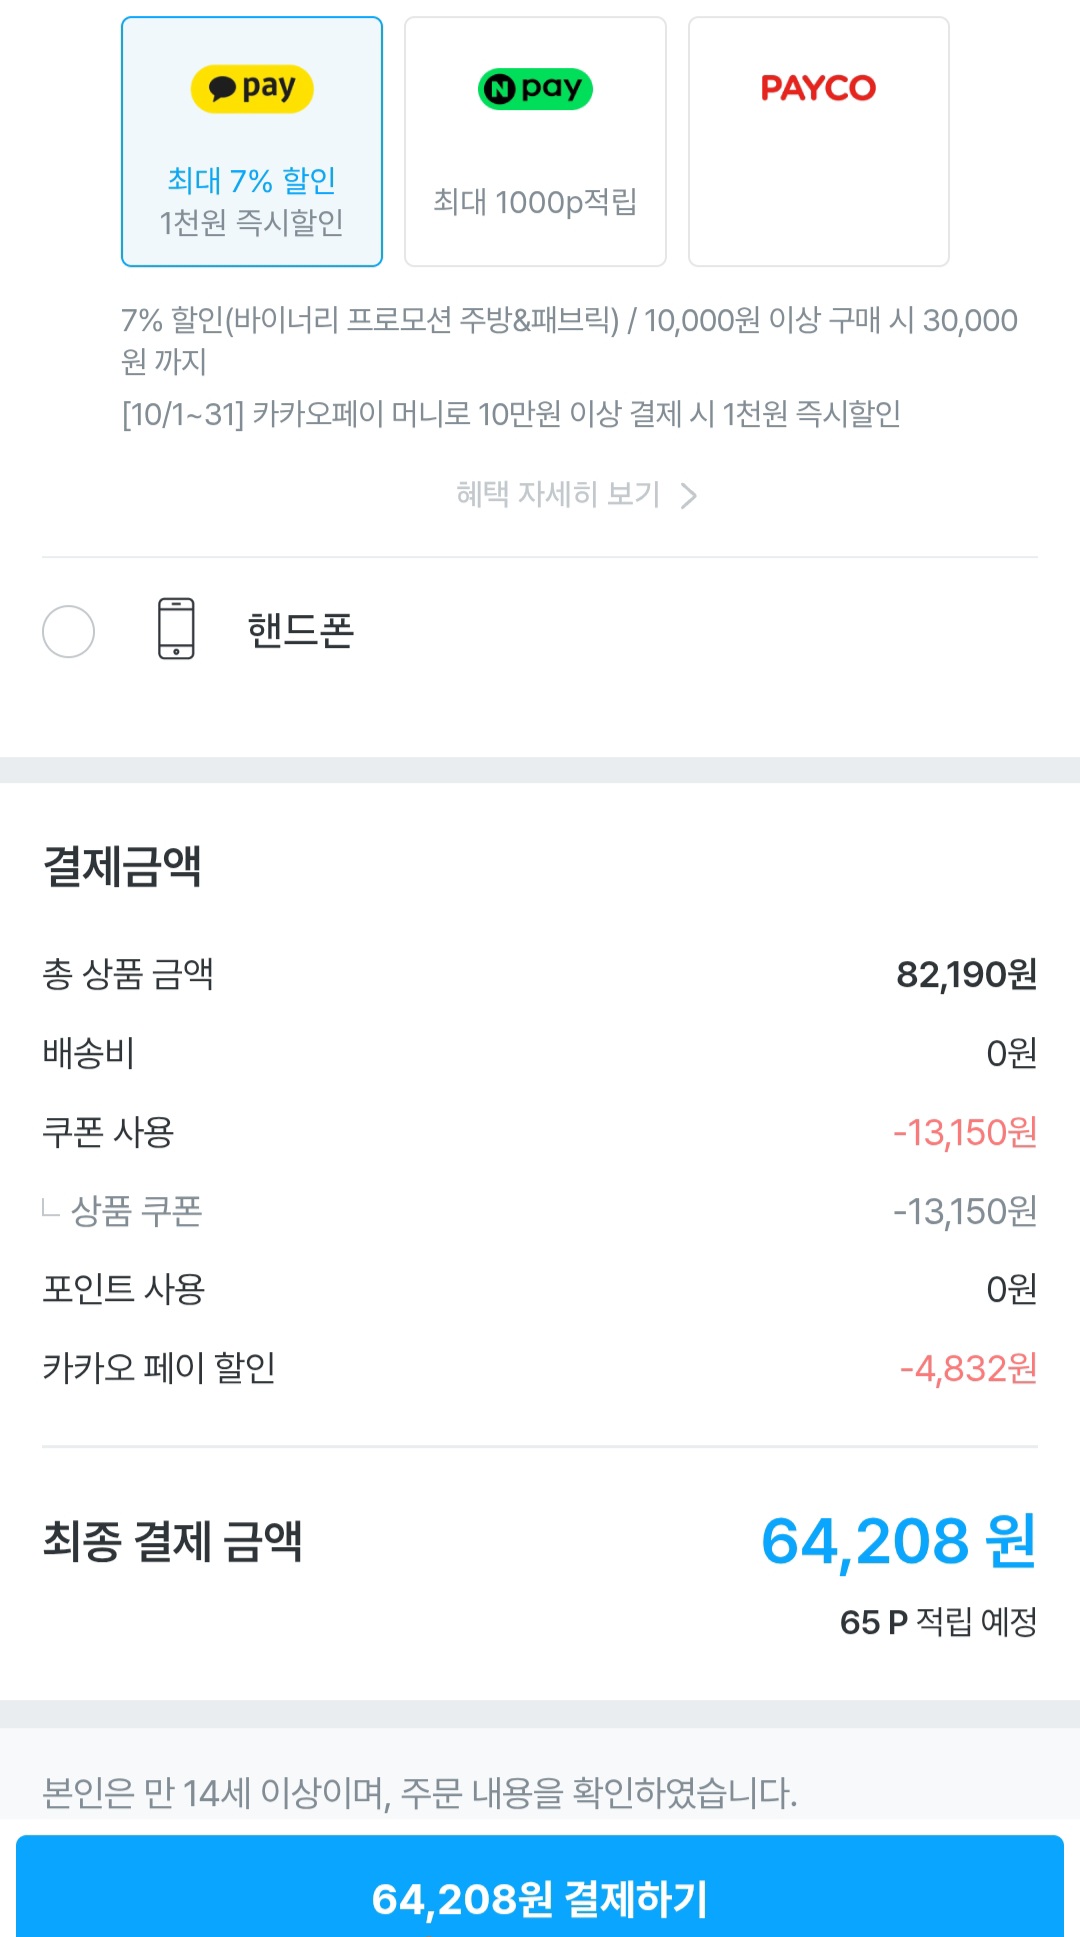Tap the 포인트 사용 label

tap(124, 1289)
